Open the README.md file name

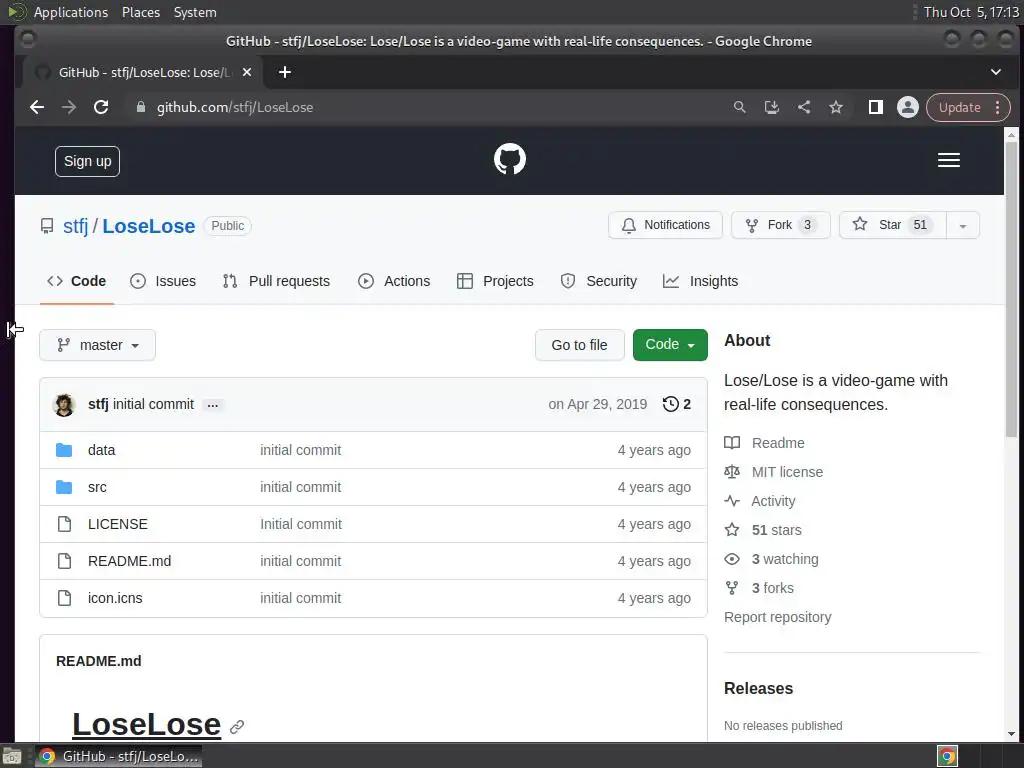point(129,561)
